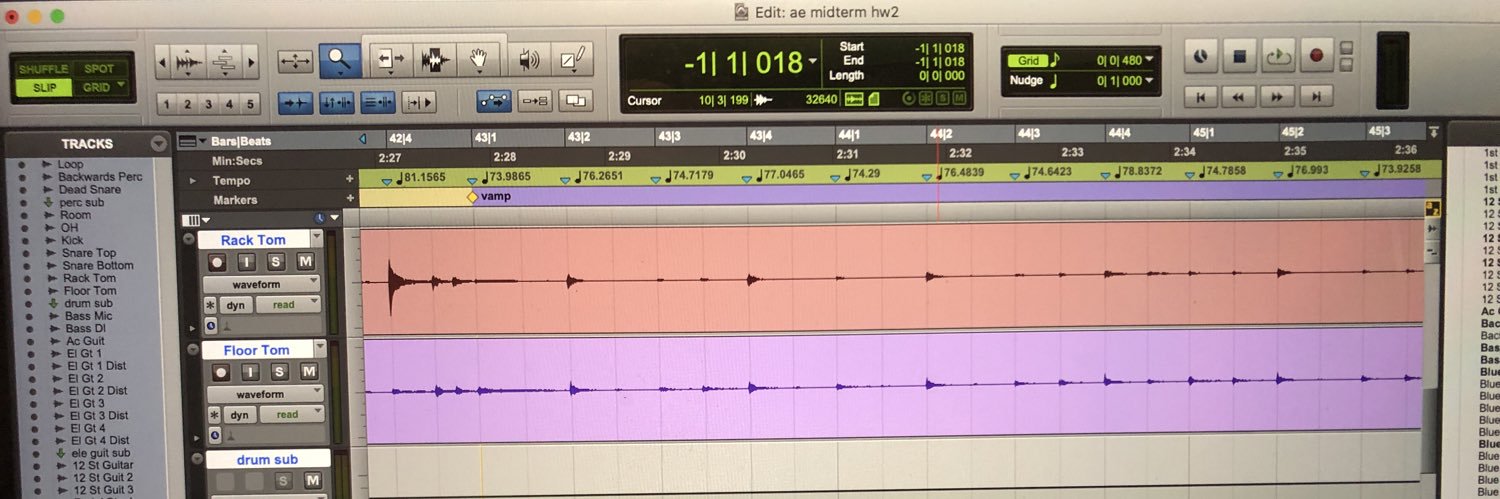Viewport: 1500px width, 499px height.
Task: Stop playback
Action: [x=1239, y=56]
